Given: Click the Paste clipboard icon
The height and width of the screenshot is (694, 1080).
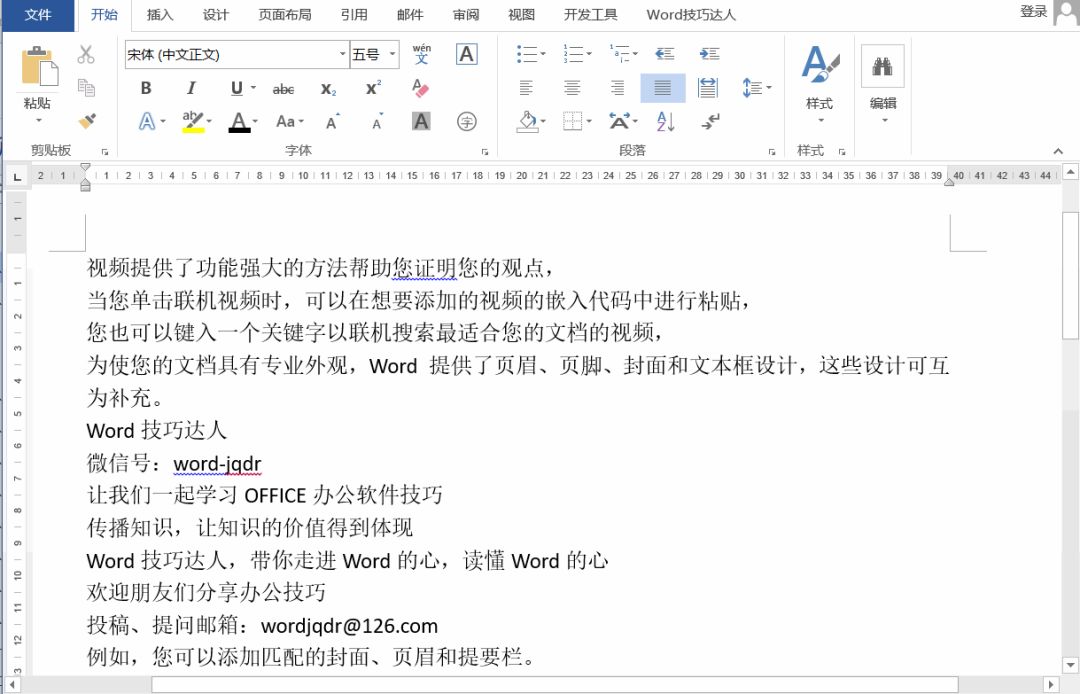Looking at the screenshot, I should click(39, 67).
